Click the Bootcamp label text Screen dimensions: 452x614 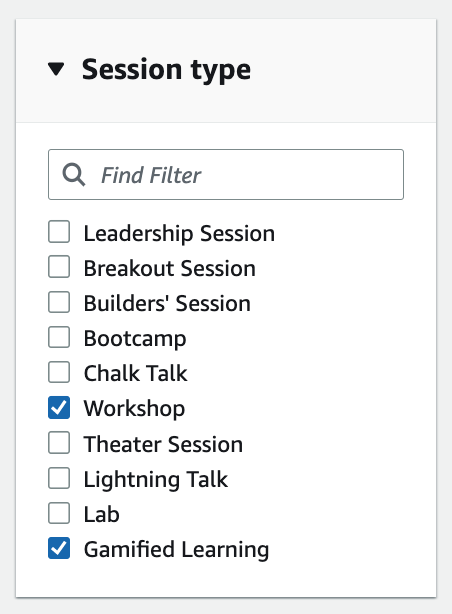135,339
